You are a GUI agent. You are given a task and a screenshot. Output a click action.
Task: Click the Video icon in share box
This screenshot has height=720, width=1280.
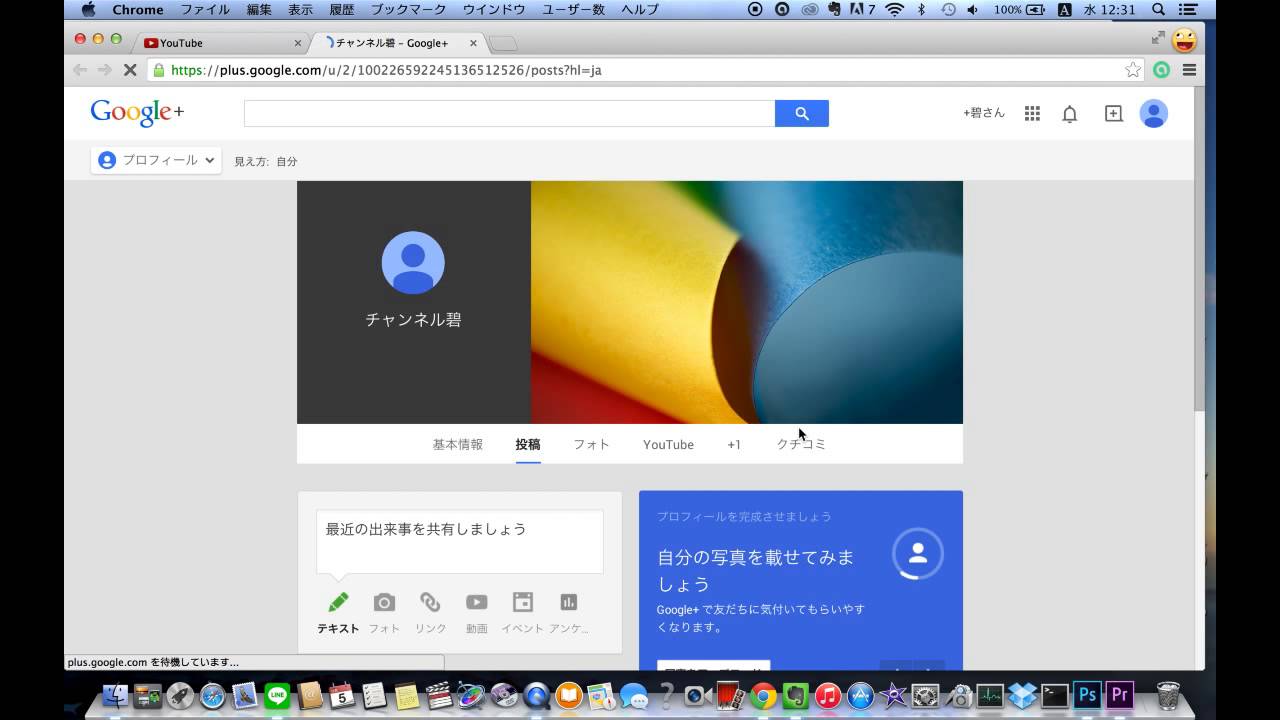[476, 602]
